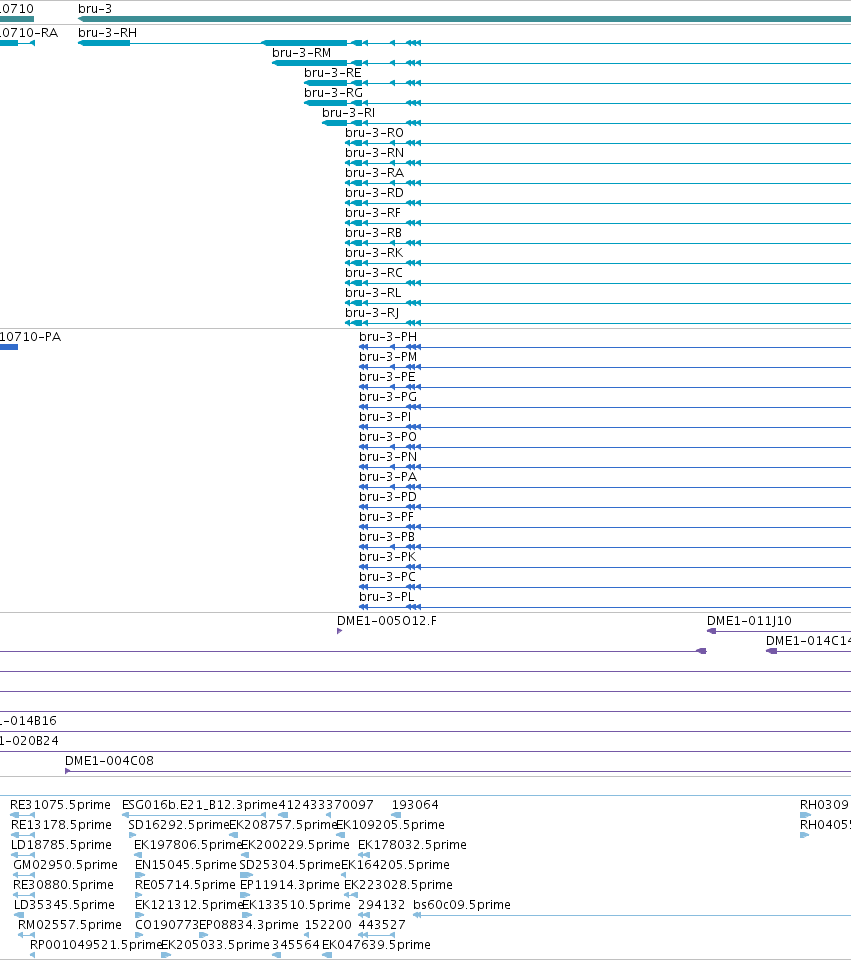Select CDS bru-3-PI
This screenshot has height=960, width=851.
[385, 417]
